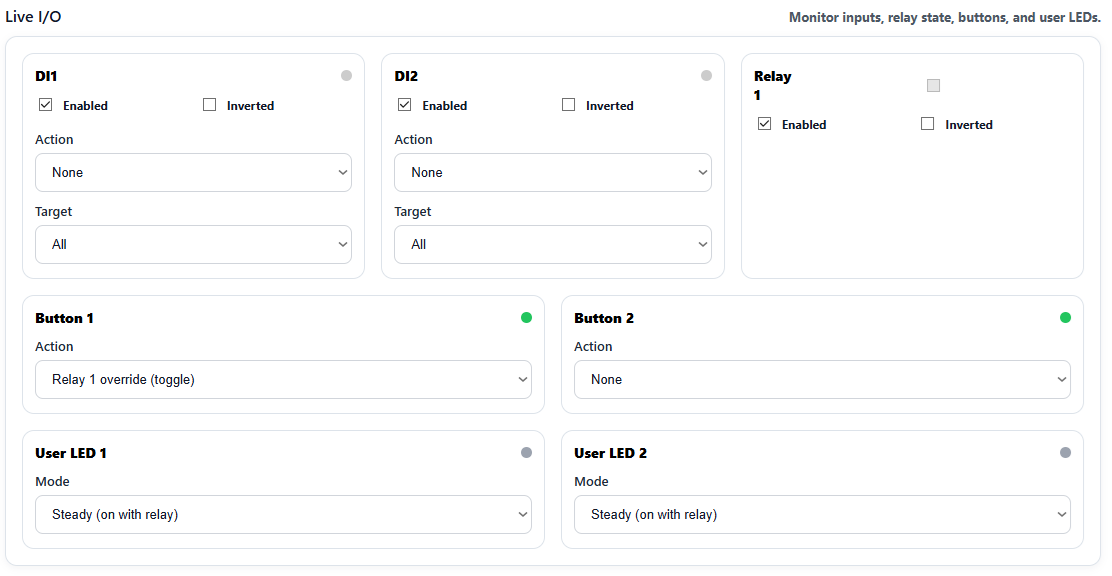
Task: Uncheck the DI2 Enabled checkbox
Action: tap(404, 104)
